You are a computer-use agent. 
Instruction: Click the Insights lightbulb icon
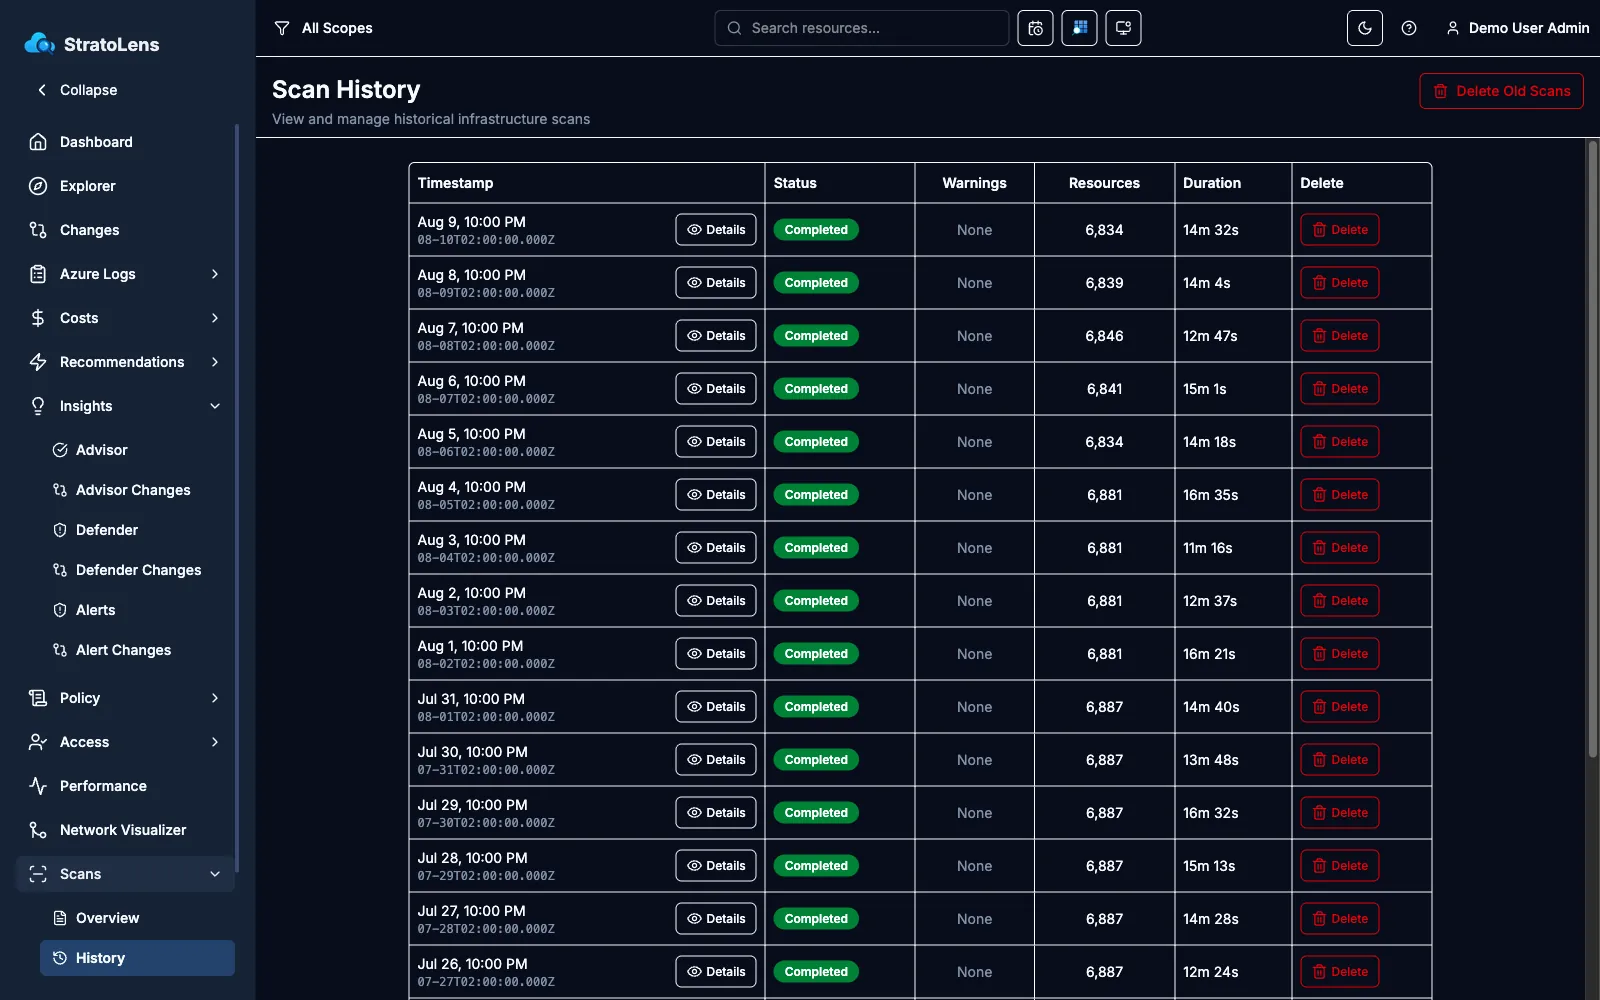[x=38, y=406]
